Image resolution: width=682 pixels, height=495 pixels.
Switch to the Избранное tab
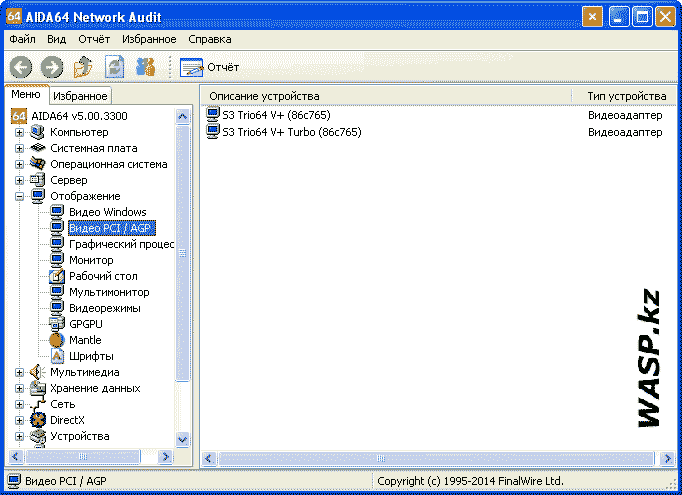80,96
